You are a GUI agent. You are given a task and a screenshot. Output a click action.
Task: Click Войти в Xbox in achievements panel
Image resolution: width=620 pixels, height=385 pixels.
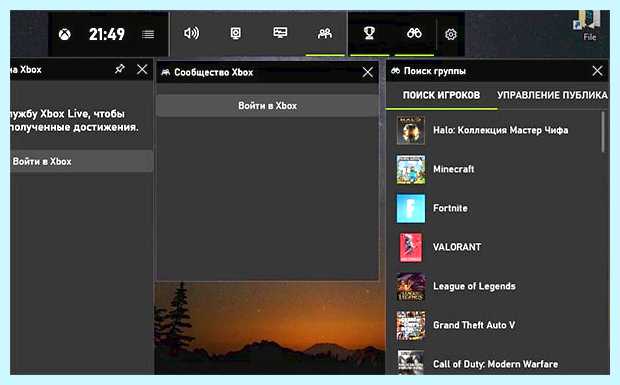pyautogui.click(x=81, y=161)
